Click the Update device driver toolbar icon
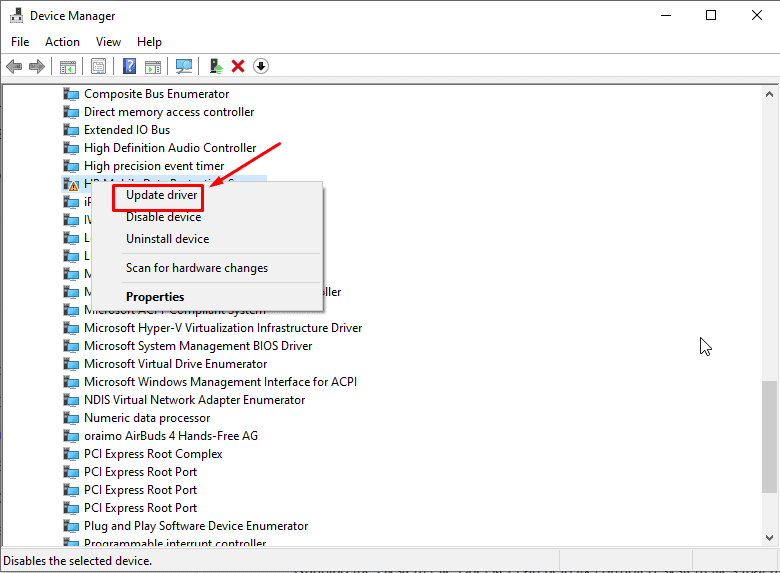Viewport: 780px width, 573px height. 215,66
